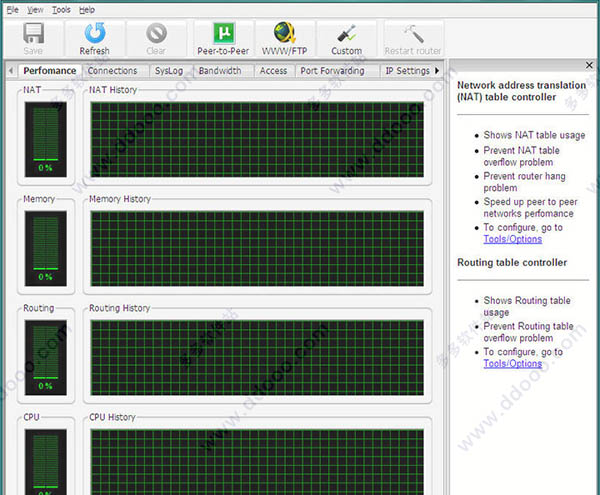This screenshot has width=600, height=495.
Task: Click 'Prevent router hang problem' bullet
Action: tap(524, 182)
